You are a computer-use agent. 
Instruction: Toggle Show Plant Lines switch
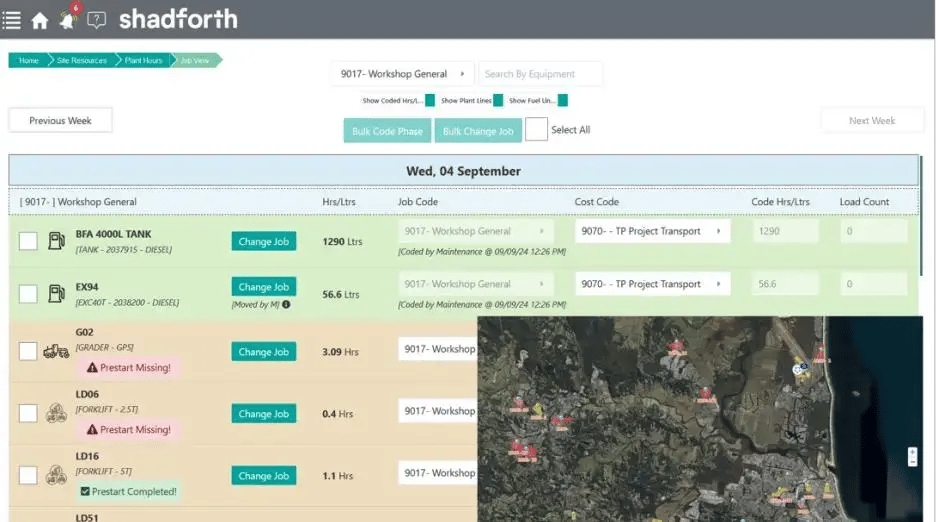[498, 101]
